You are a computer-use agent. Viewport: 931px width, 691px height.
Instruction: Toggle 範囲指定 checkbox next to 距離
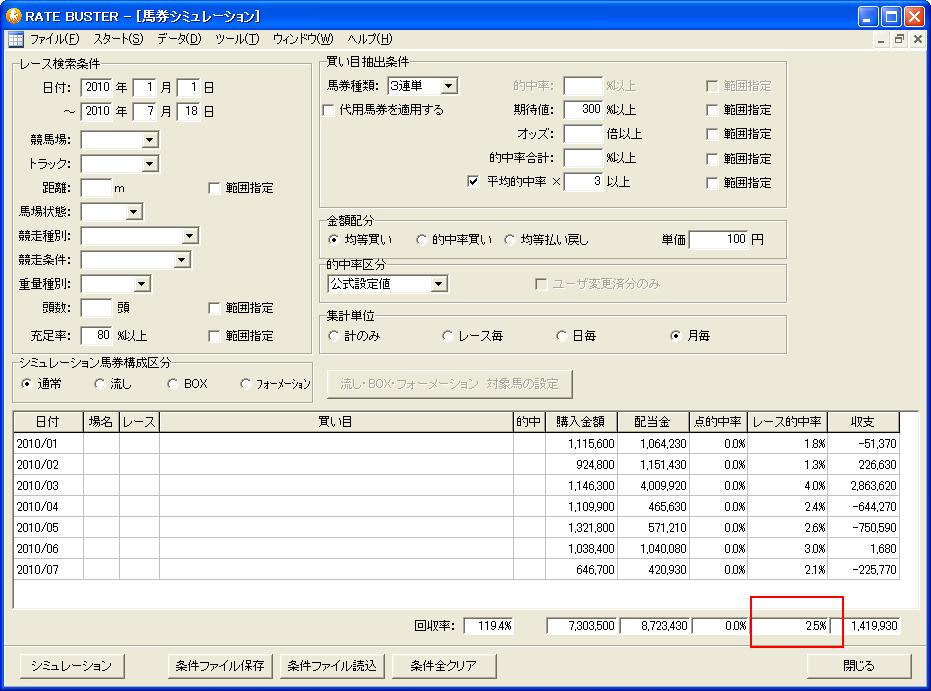pyautogui.click(x=214, y=189)
